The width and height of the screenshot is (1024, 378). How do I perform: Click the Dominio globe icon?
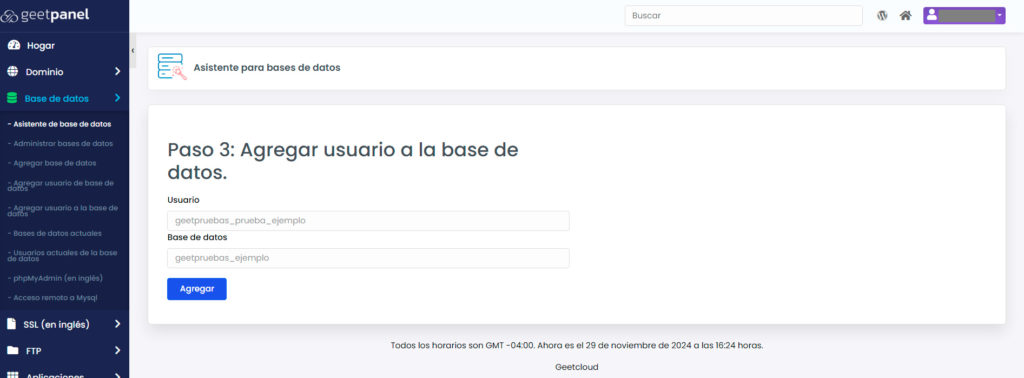click(12, 72)
